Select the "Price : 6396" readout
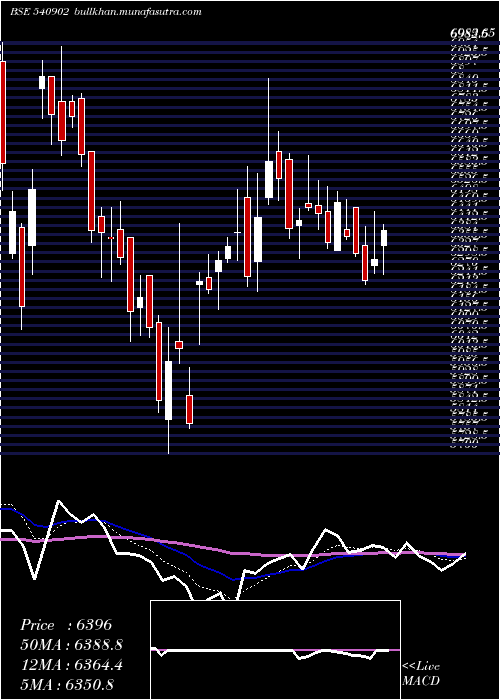 (x=66, y=625)
